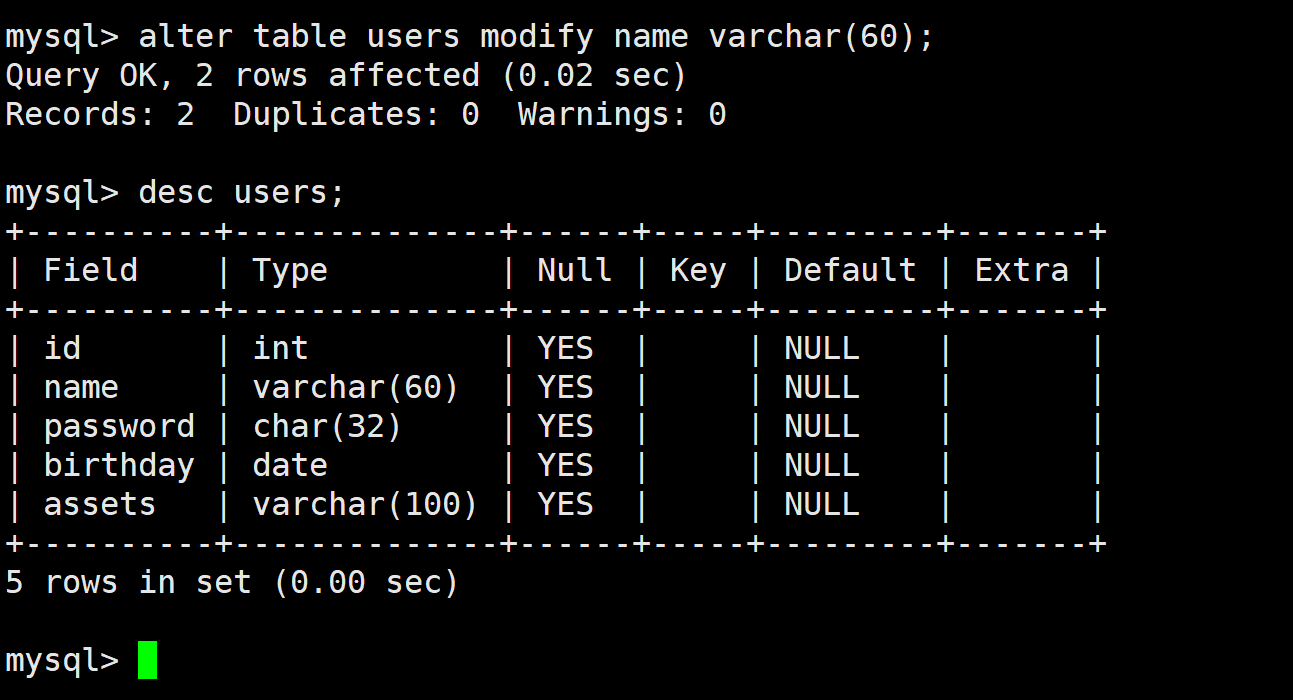
Task: Click the 'assets' field cell
Action: pyautogui.click(x=100, y=505)
